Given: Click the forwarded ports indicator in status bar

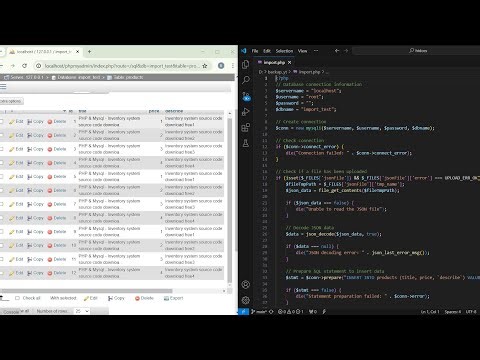Looking at the screenshot, I should point(313,312).
